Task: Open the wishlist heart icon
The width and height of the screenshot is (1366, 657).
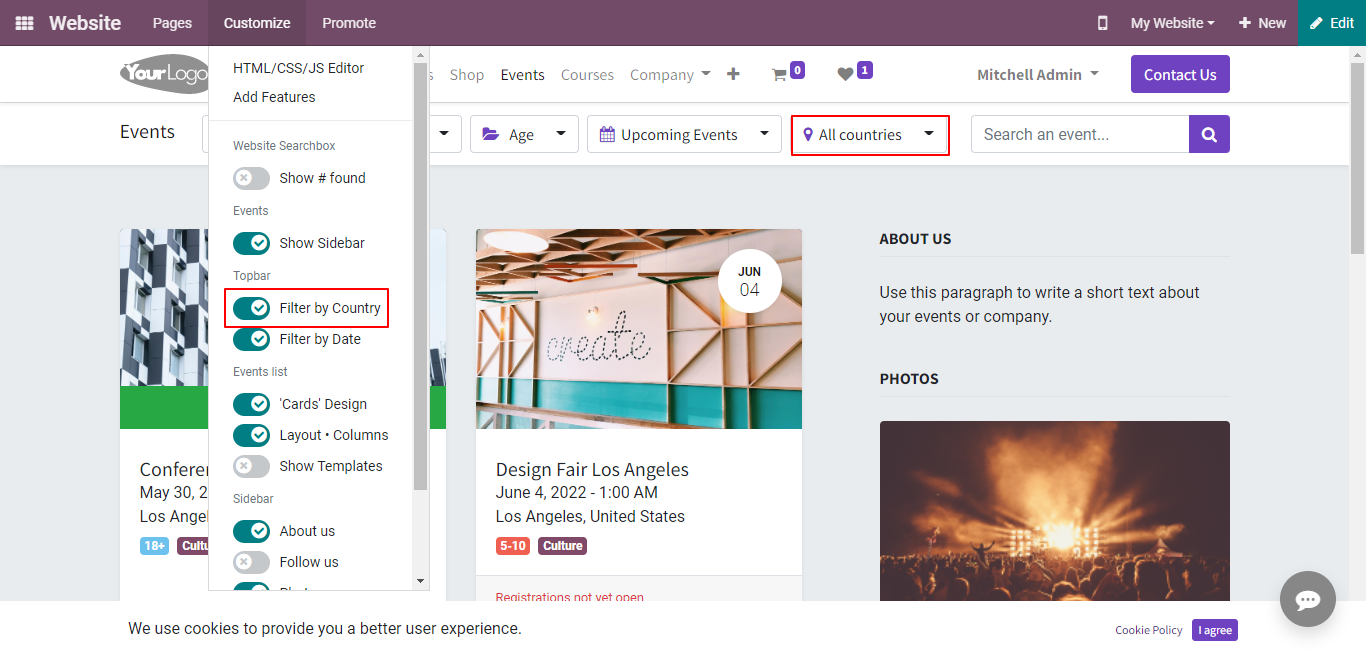Action: 845,75
